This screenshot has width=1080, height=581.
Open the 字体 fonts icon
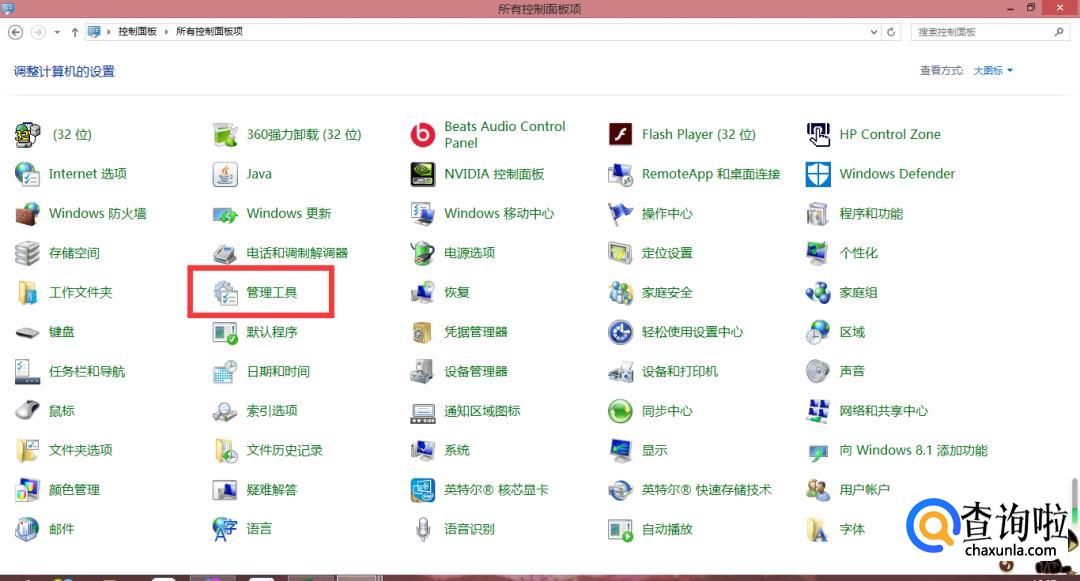(818, 529)
